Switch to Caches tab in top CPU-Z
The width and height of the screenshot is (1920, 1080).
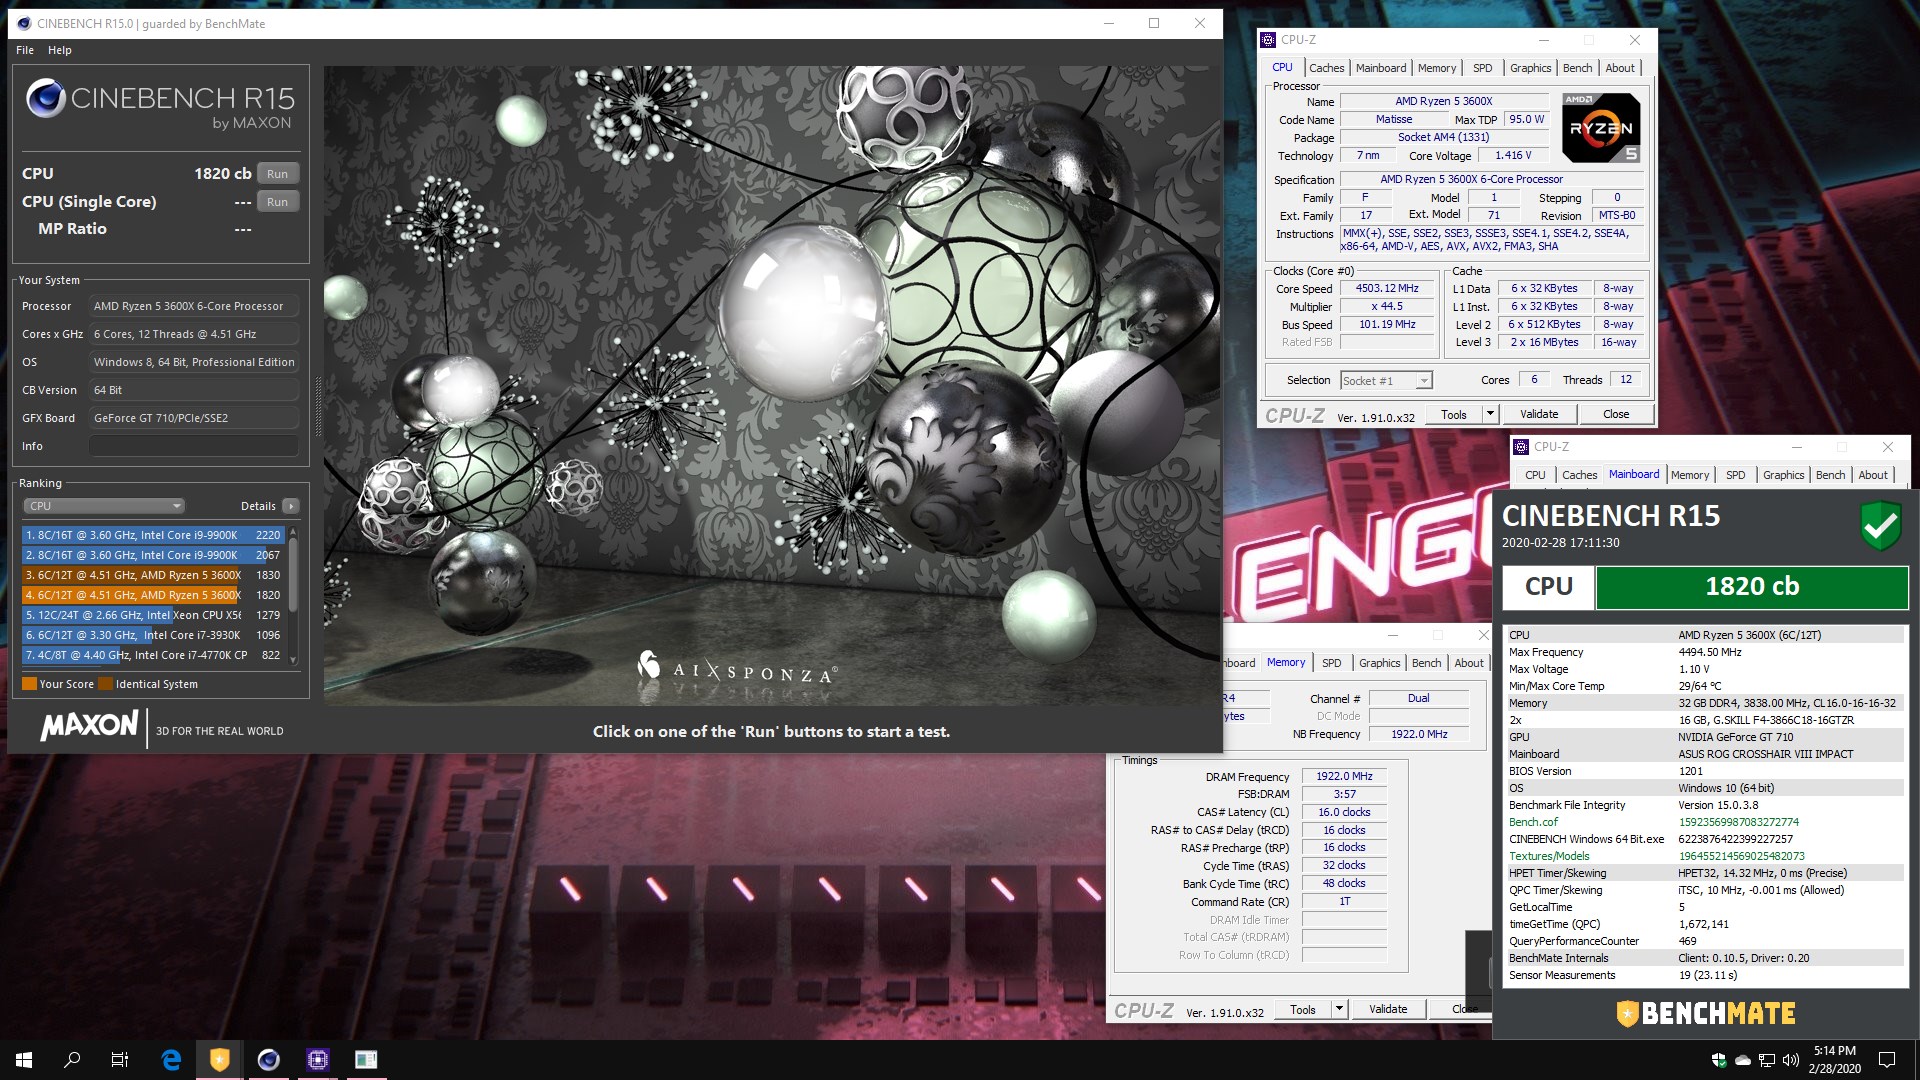coord(1326,68)
